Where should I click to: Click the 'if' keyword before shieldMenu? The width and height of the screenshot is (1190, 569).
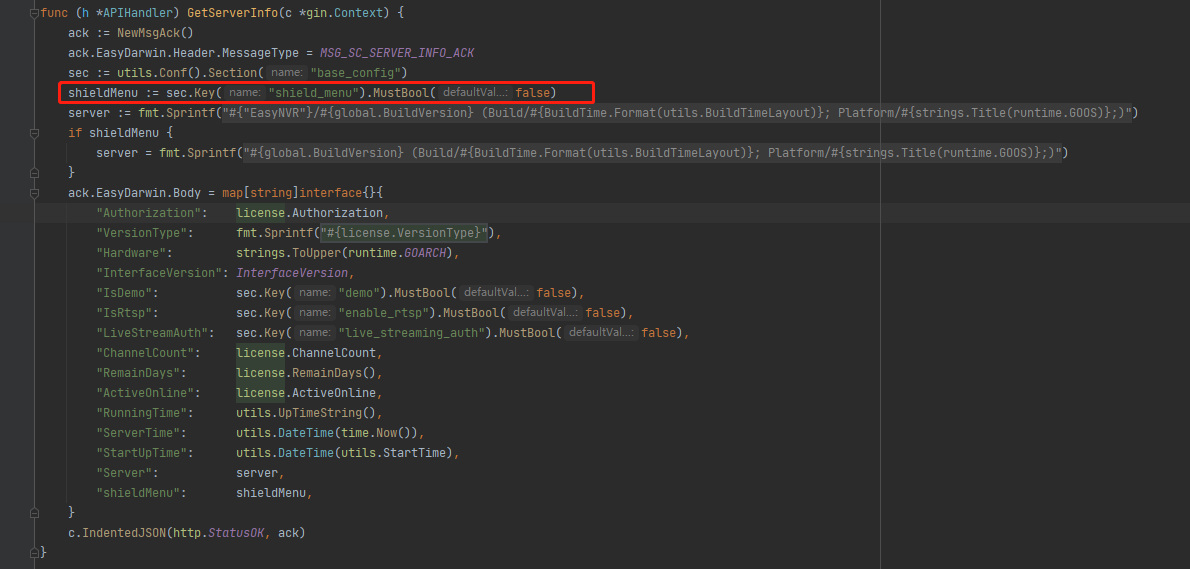point(74,133)
